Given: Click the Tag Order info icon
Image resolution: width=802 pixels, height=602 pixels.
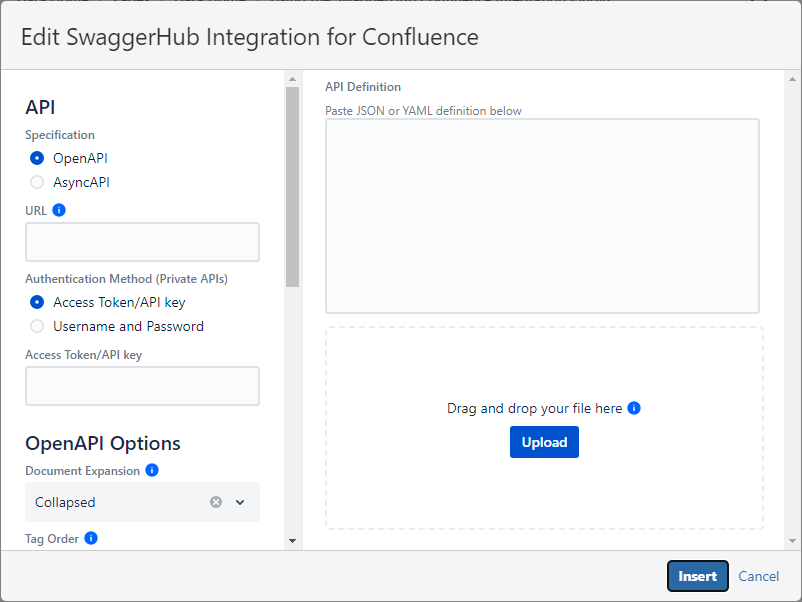Looking at the screenshot, I should coord(91,538).
